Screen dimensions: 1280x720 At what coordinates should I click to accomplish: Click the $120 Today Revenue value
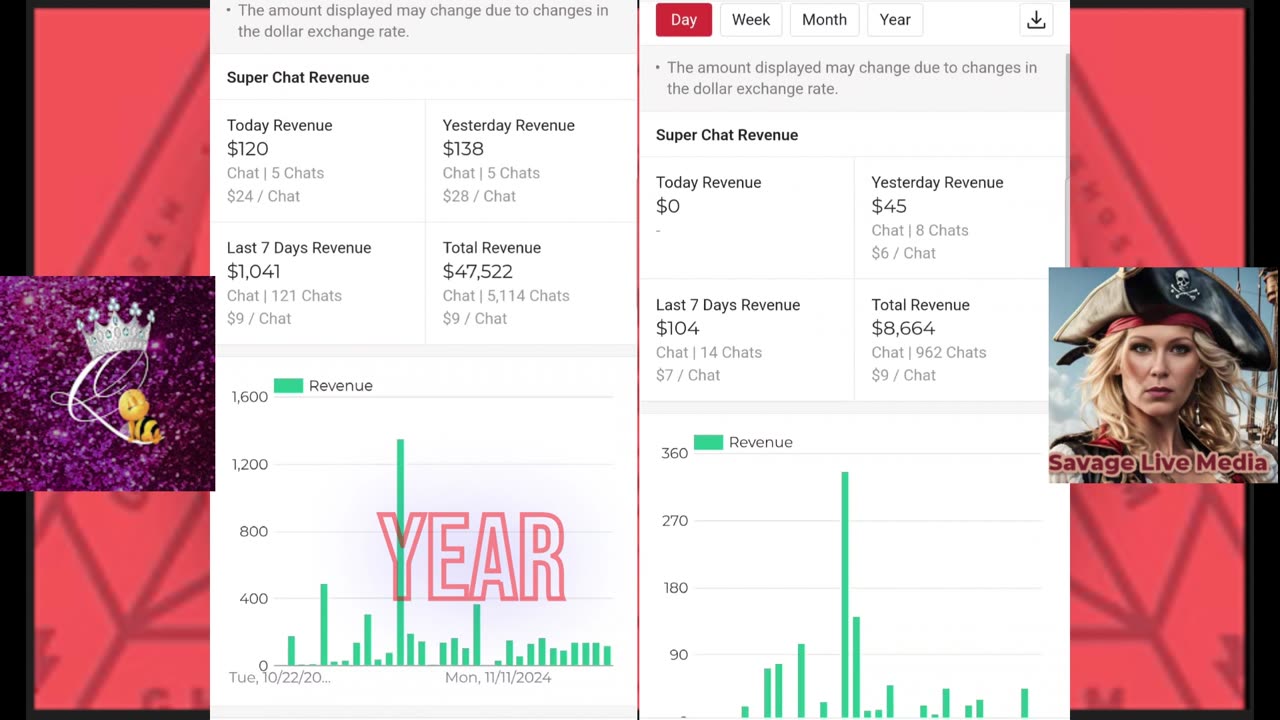248,149
